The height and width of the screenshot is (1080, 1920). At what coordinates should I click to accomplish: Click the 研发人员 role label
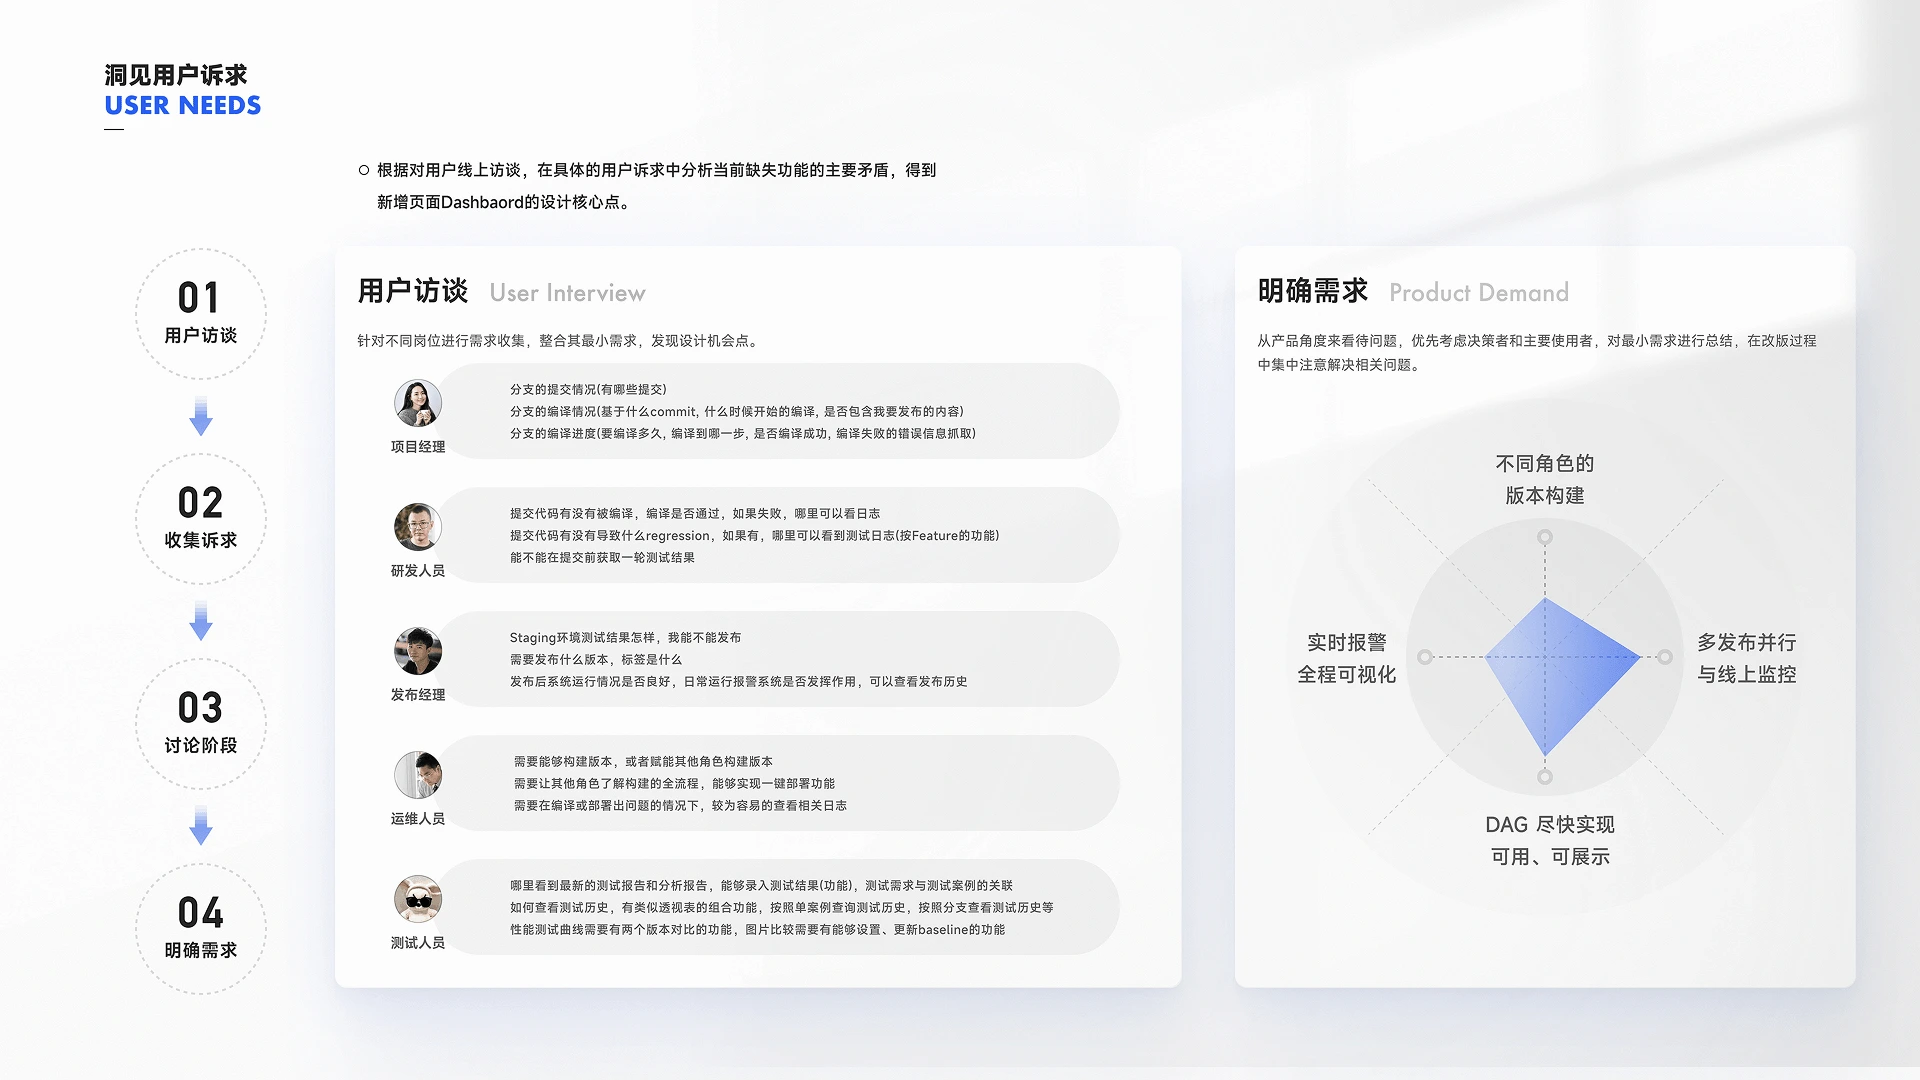click(x=418, y=571)
